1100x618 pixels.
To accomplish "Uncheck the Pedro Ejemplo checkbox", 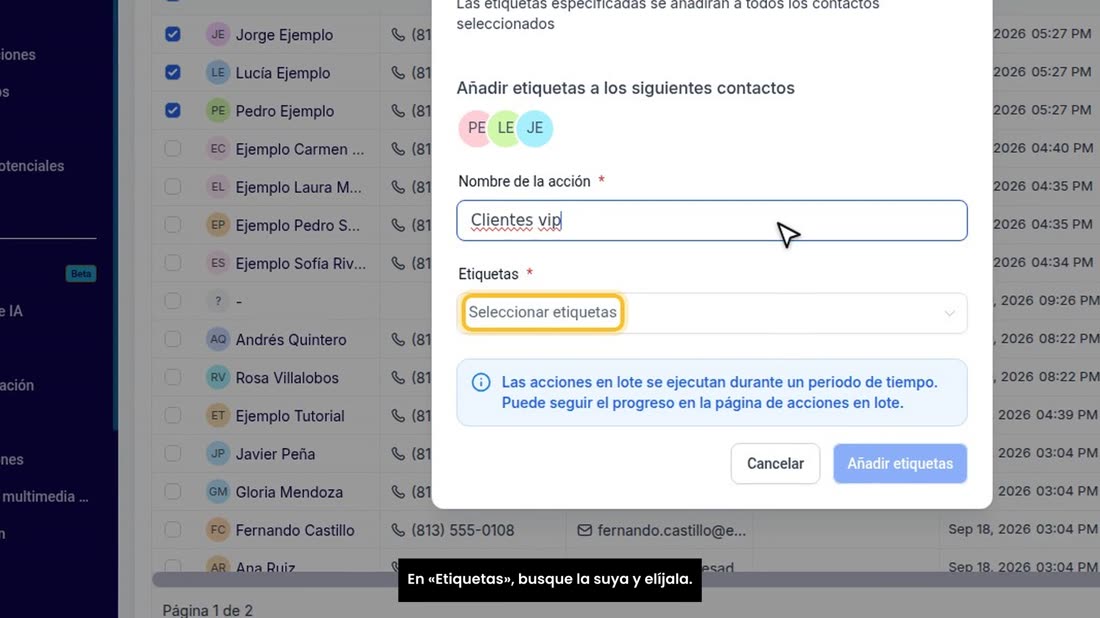I will coord(173,111).
